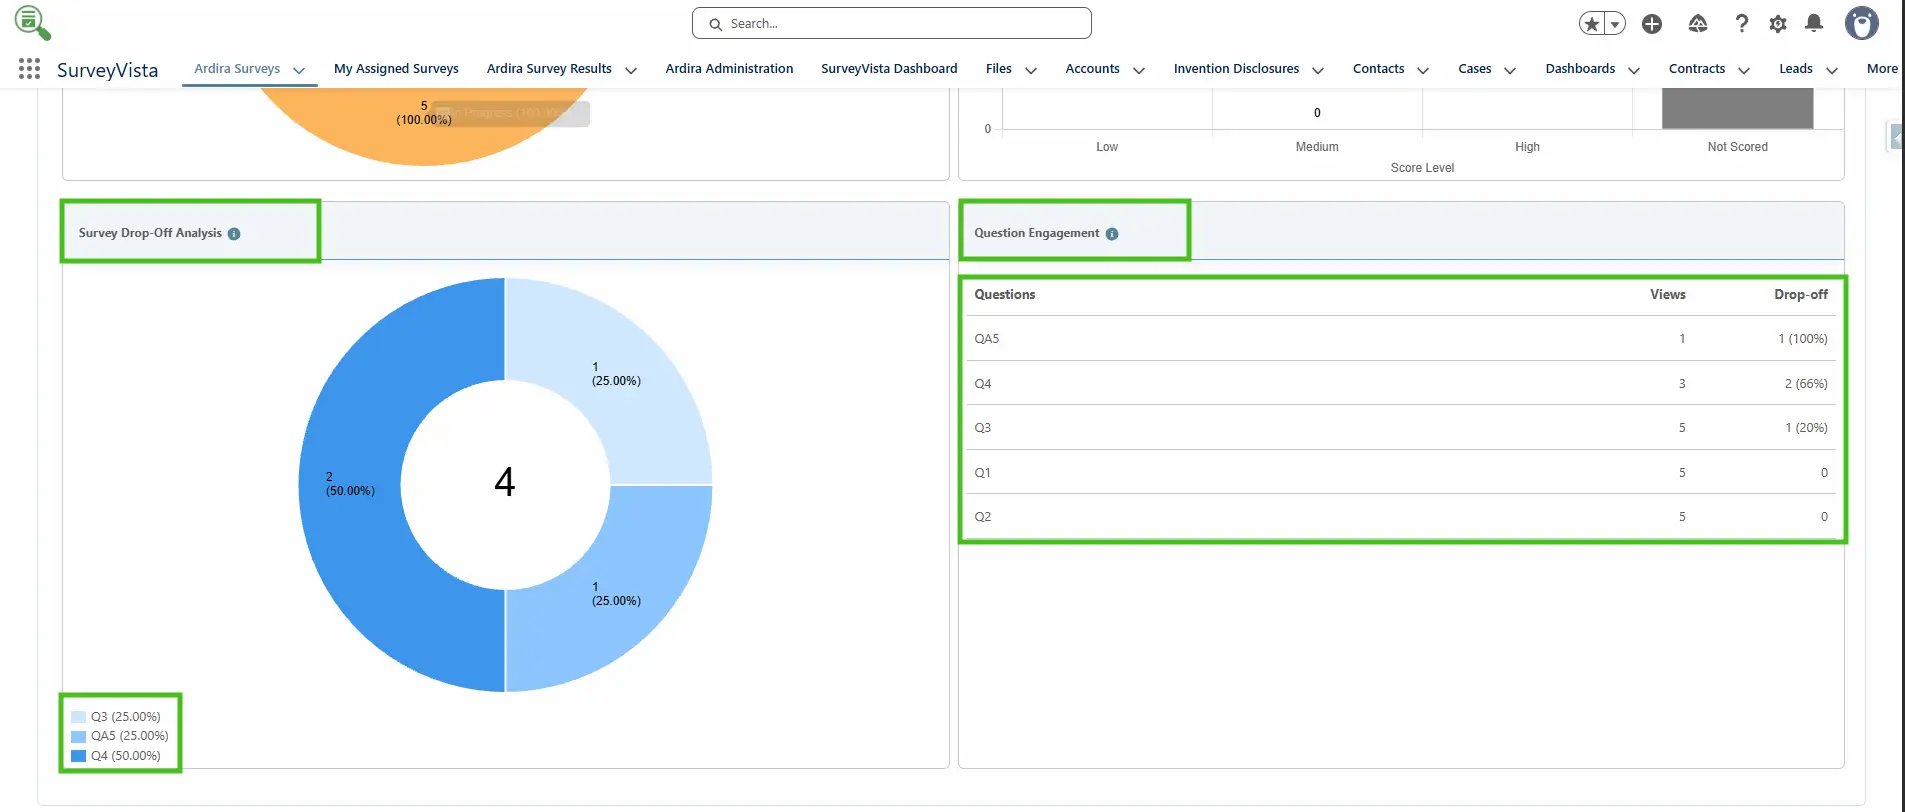This screenshot has width=1905, height=812.
Task: Open the Salesforce Guidance Center icon
Action: tap(1698, 24)
